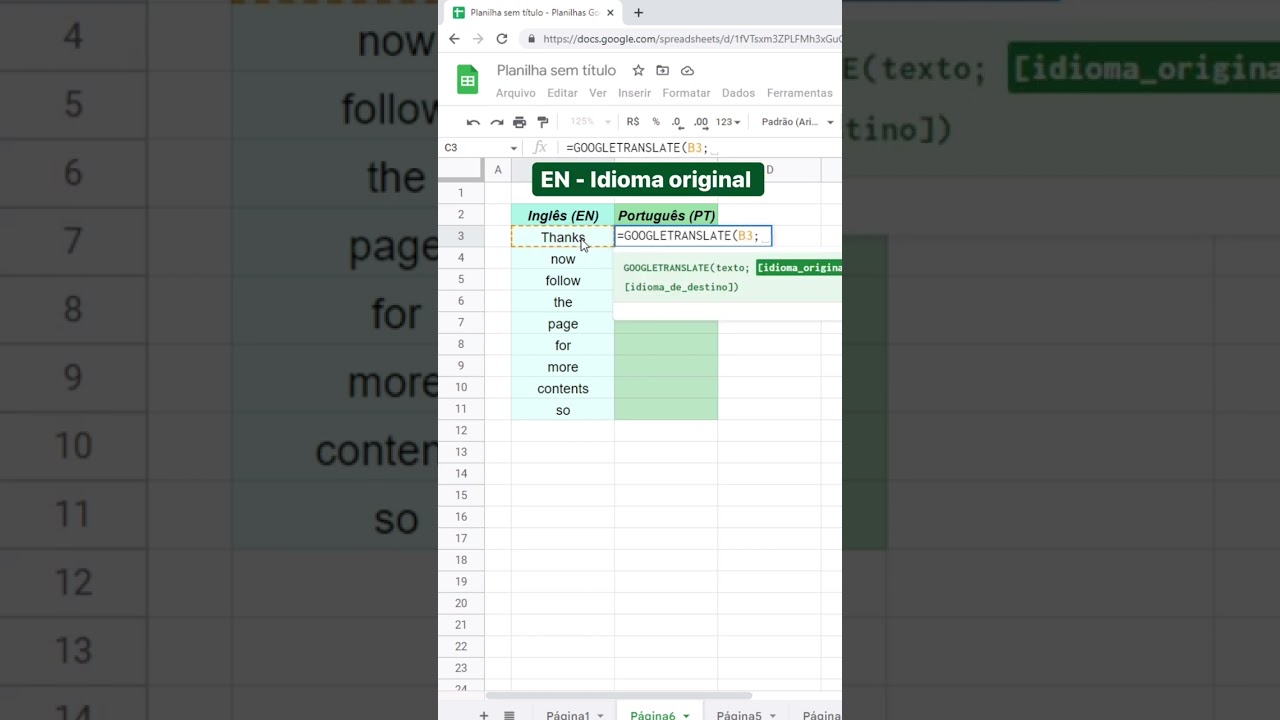Check the cloud save status icon

click(687, 70)
